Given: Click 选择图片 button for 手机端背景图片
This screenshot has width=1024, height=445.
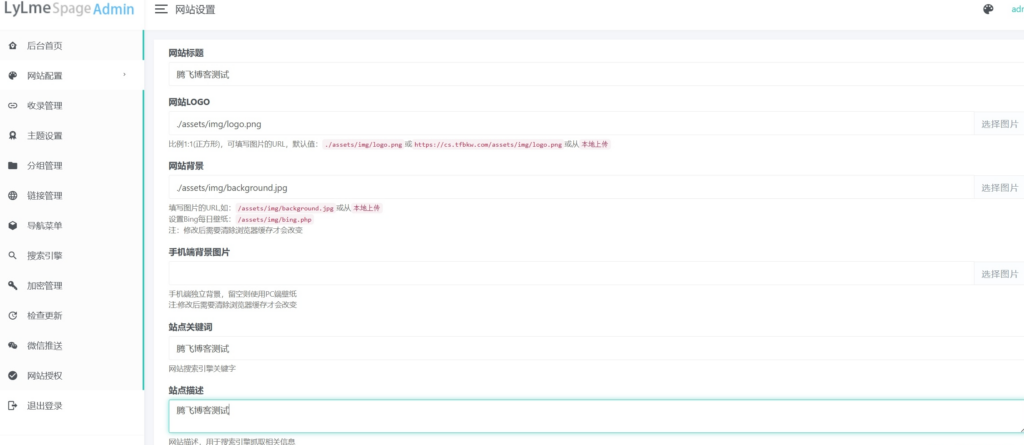Looking at the screenshot, I should [999, 274].
